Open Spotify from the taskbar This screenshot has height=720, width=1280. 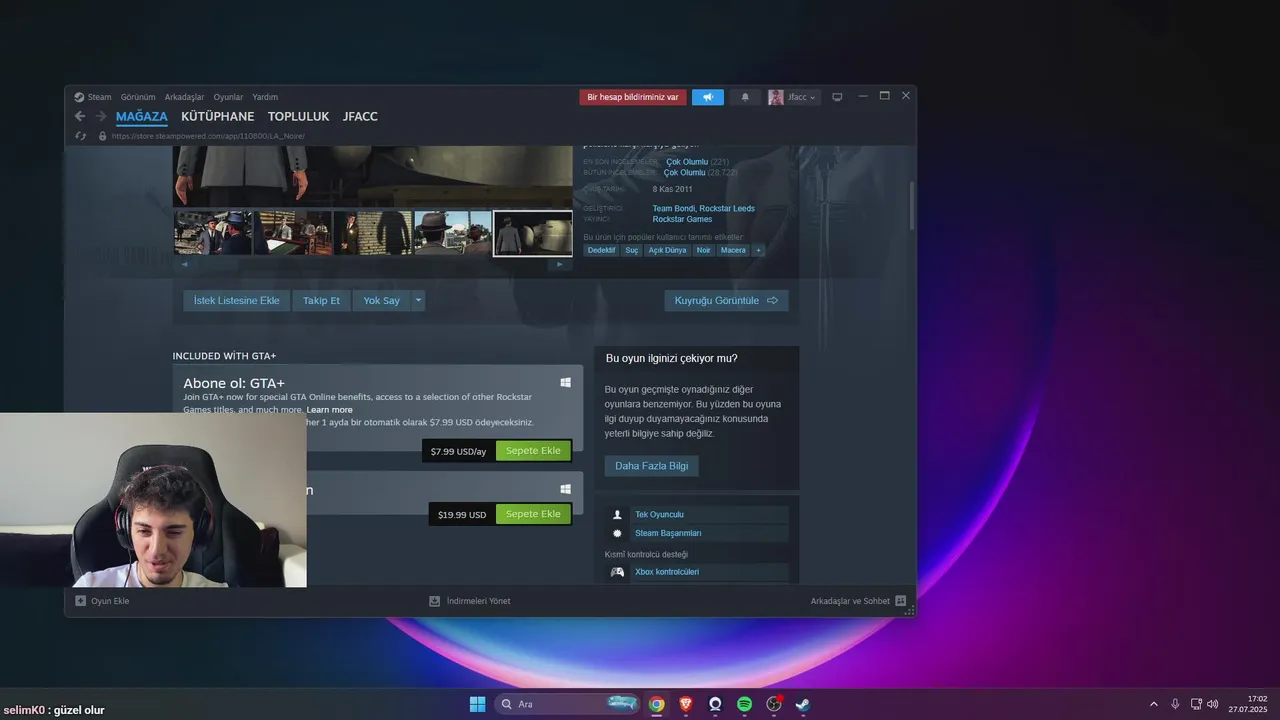[x=745, y=704]
